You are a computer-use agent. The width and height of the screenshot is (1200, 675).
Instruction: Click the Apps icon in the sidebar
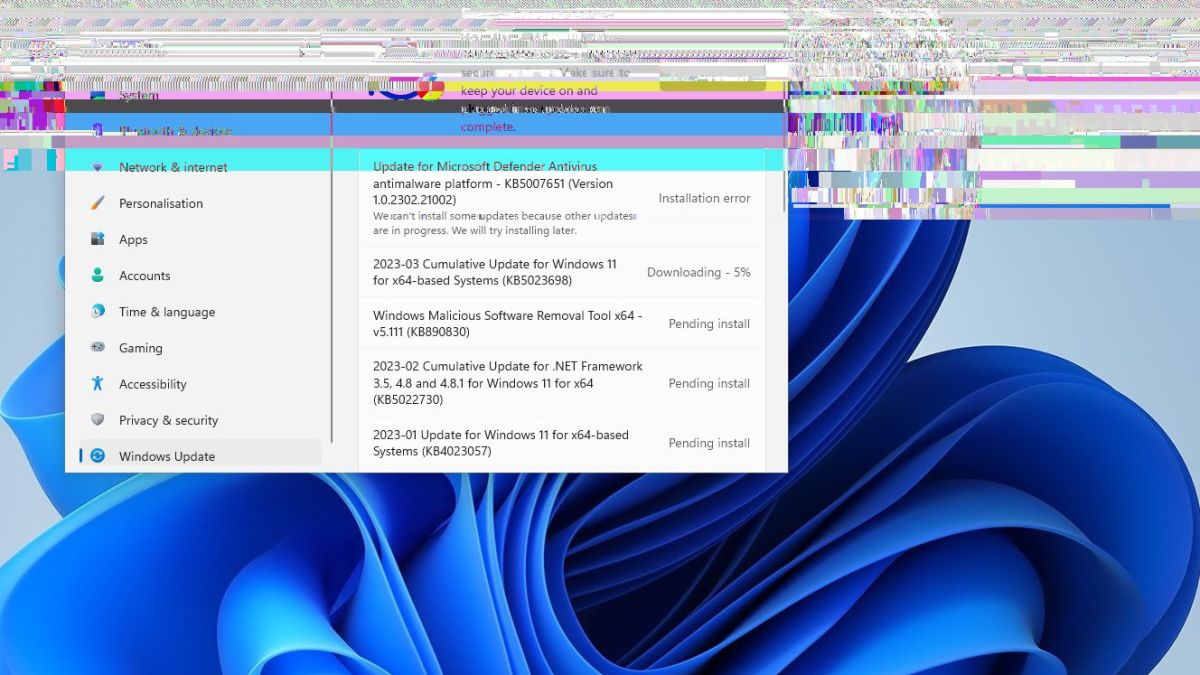pos(97,239)
